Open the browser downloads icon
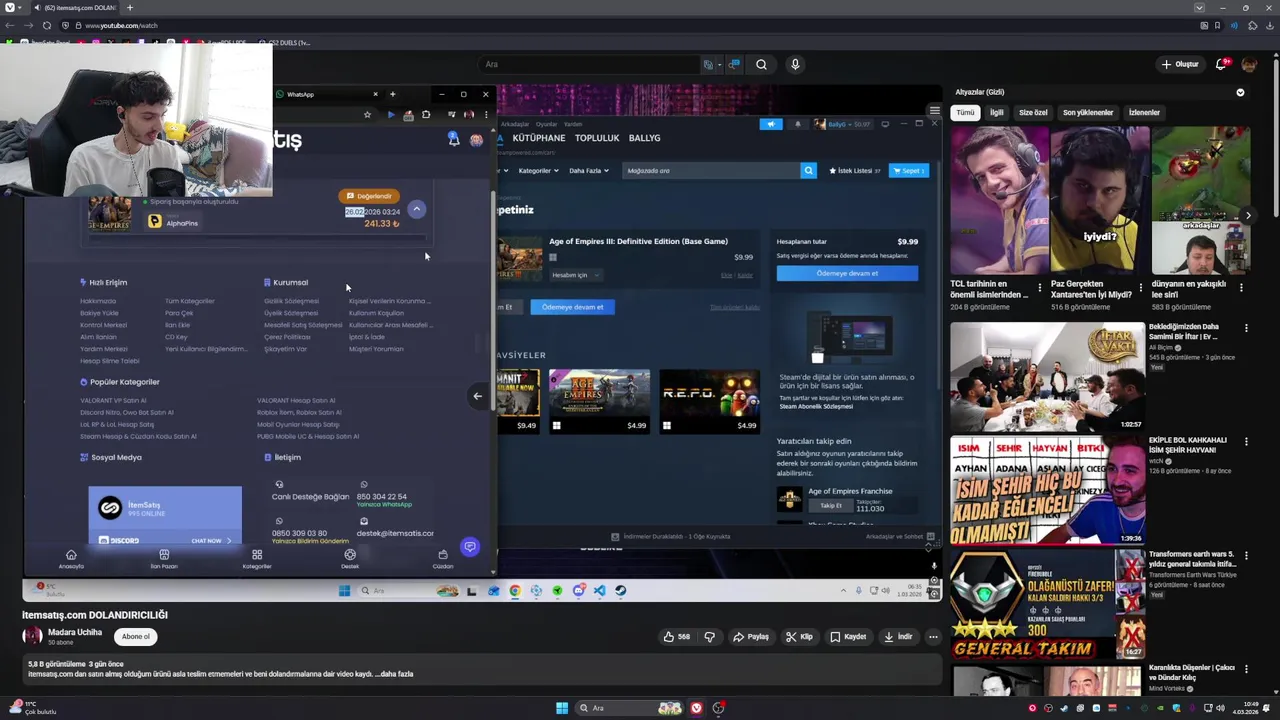1280x720 pixels. pyautogui.click(x=1269, y=25)
